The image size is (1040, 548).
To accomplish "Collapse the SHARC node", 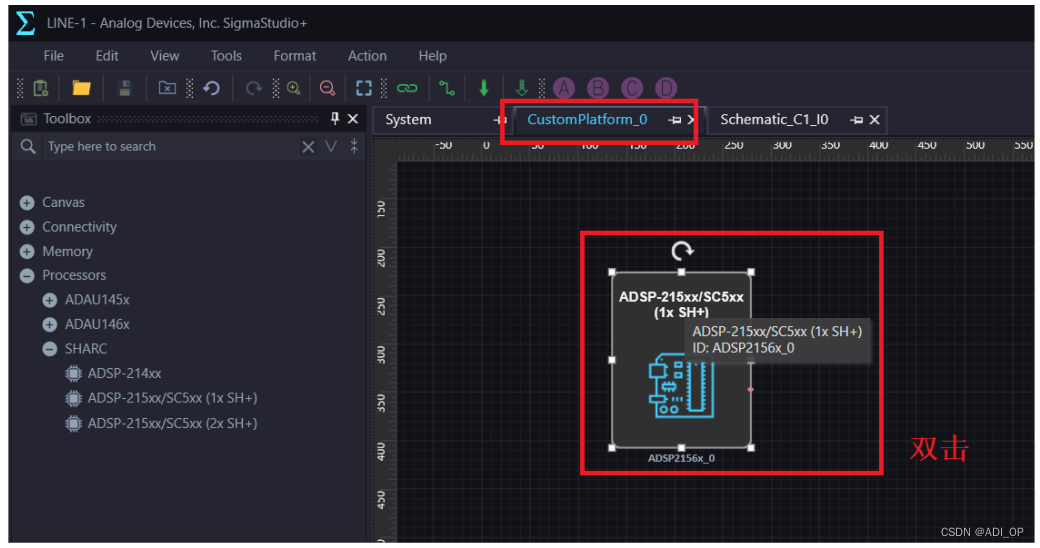I will tap(50, 349).
